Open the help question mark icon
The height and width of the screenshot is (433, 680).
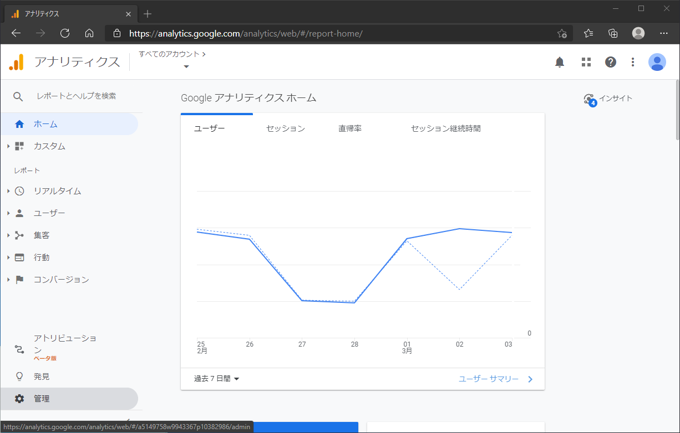(610, 62)
